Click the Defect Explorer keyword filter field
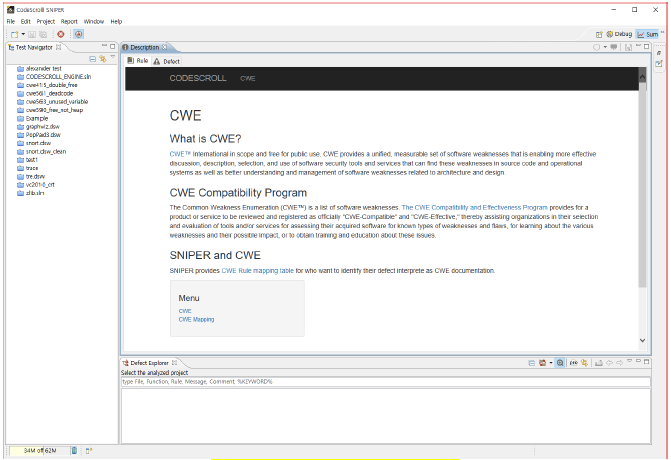Screen dimensions: 671x460 (386, 382)
